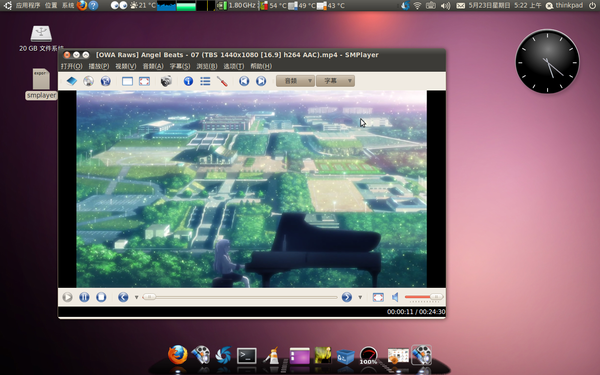Click the elapsed time display 00:00:11 / 00:24:30

click(x=416, y=312)
